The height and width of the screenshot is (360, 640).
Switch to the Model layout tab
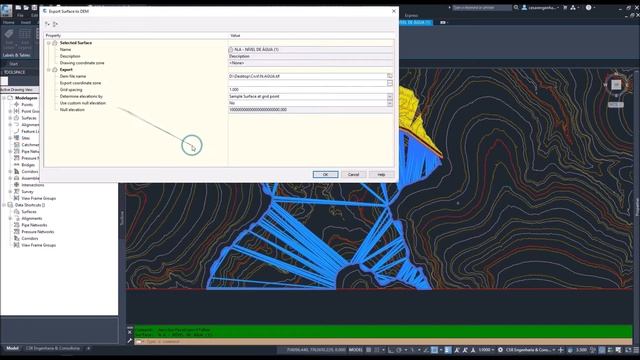(x=12, y=348)
